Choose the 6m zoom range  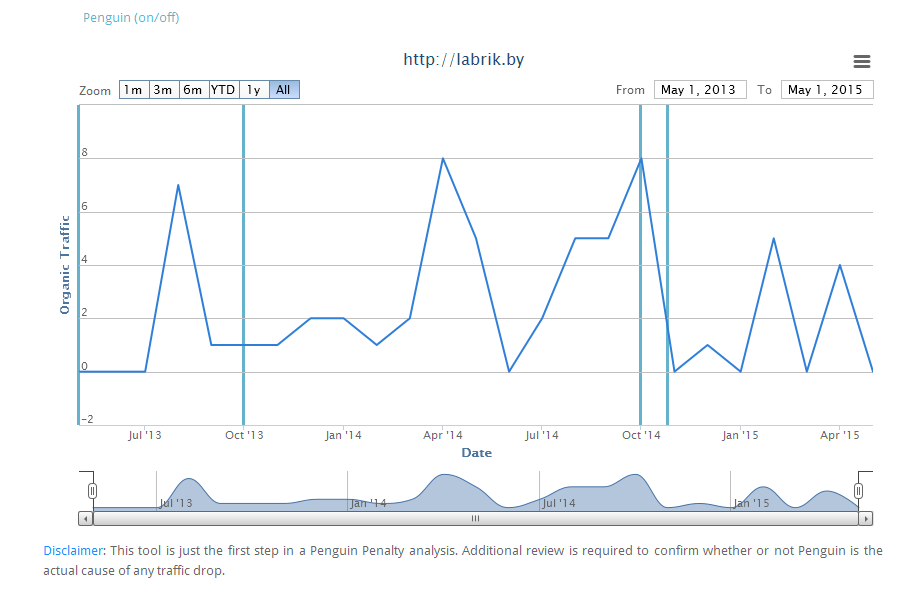click(193, 90)
